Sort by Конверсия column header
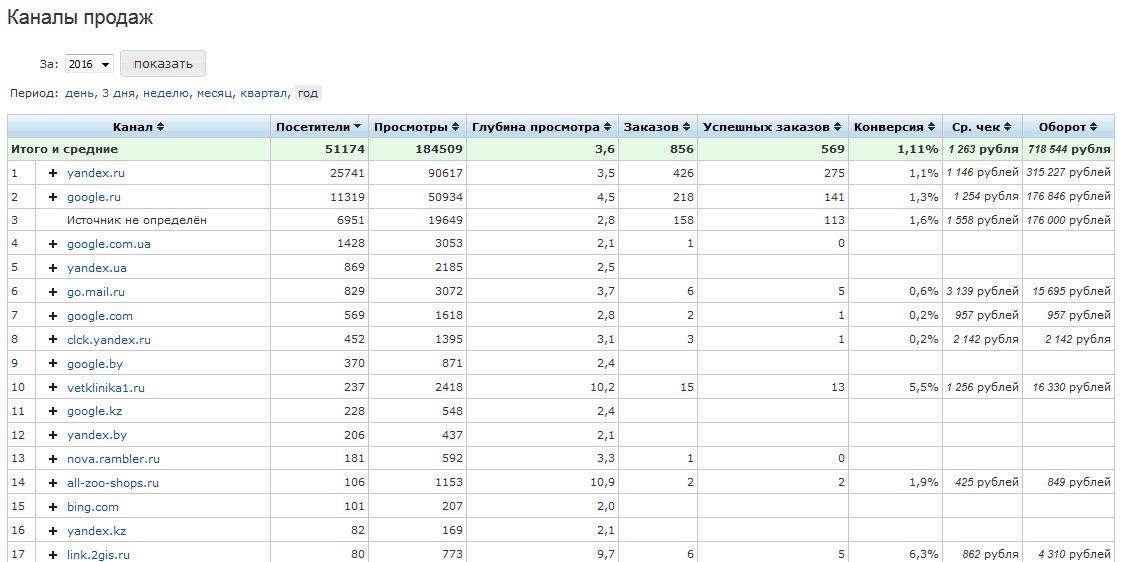 click(894, 127)
